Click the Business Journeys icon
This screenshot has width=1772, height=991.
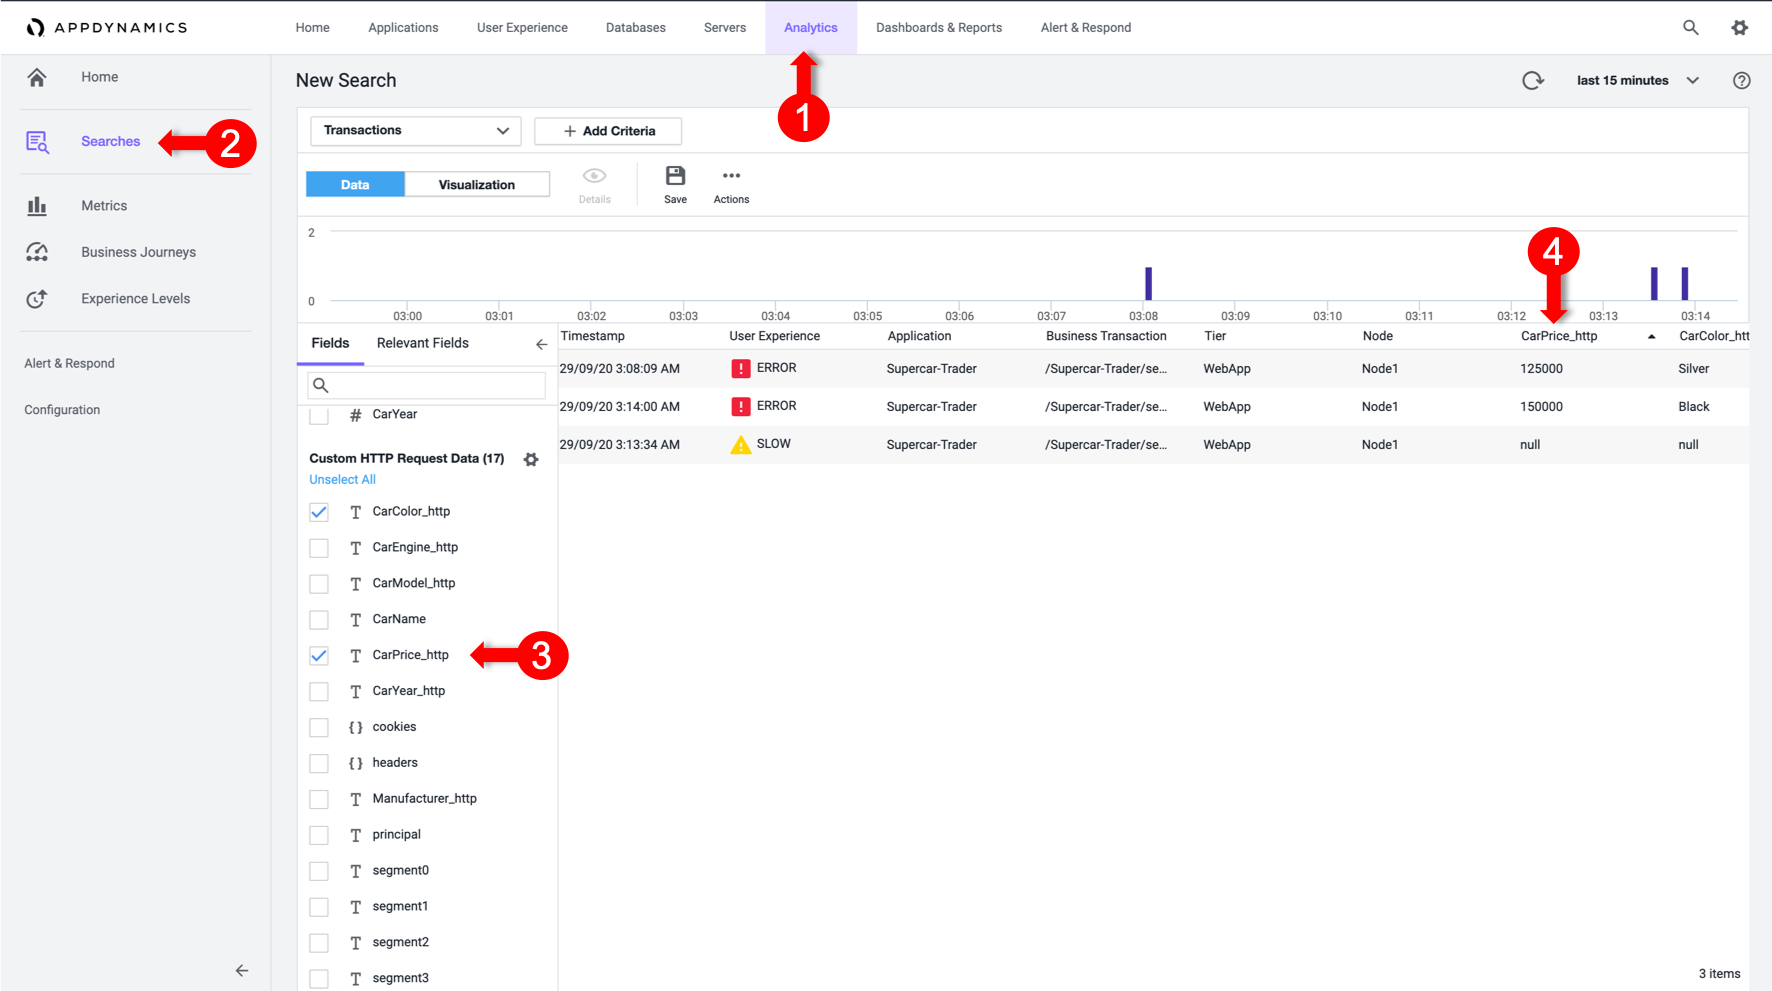click(x=37, y=252)
